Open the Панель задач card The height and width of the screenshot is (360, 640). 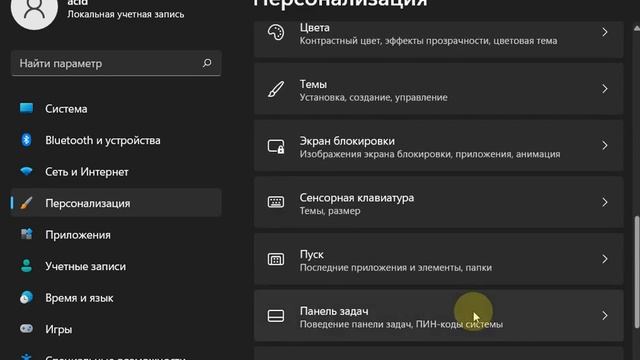click(x=439, y=316)
